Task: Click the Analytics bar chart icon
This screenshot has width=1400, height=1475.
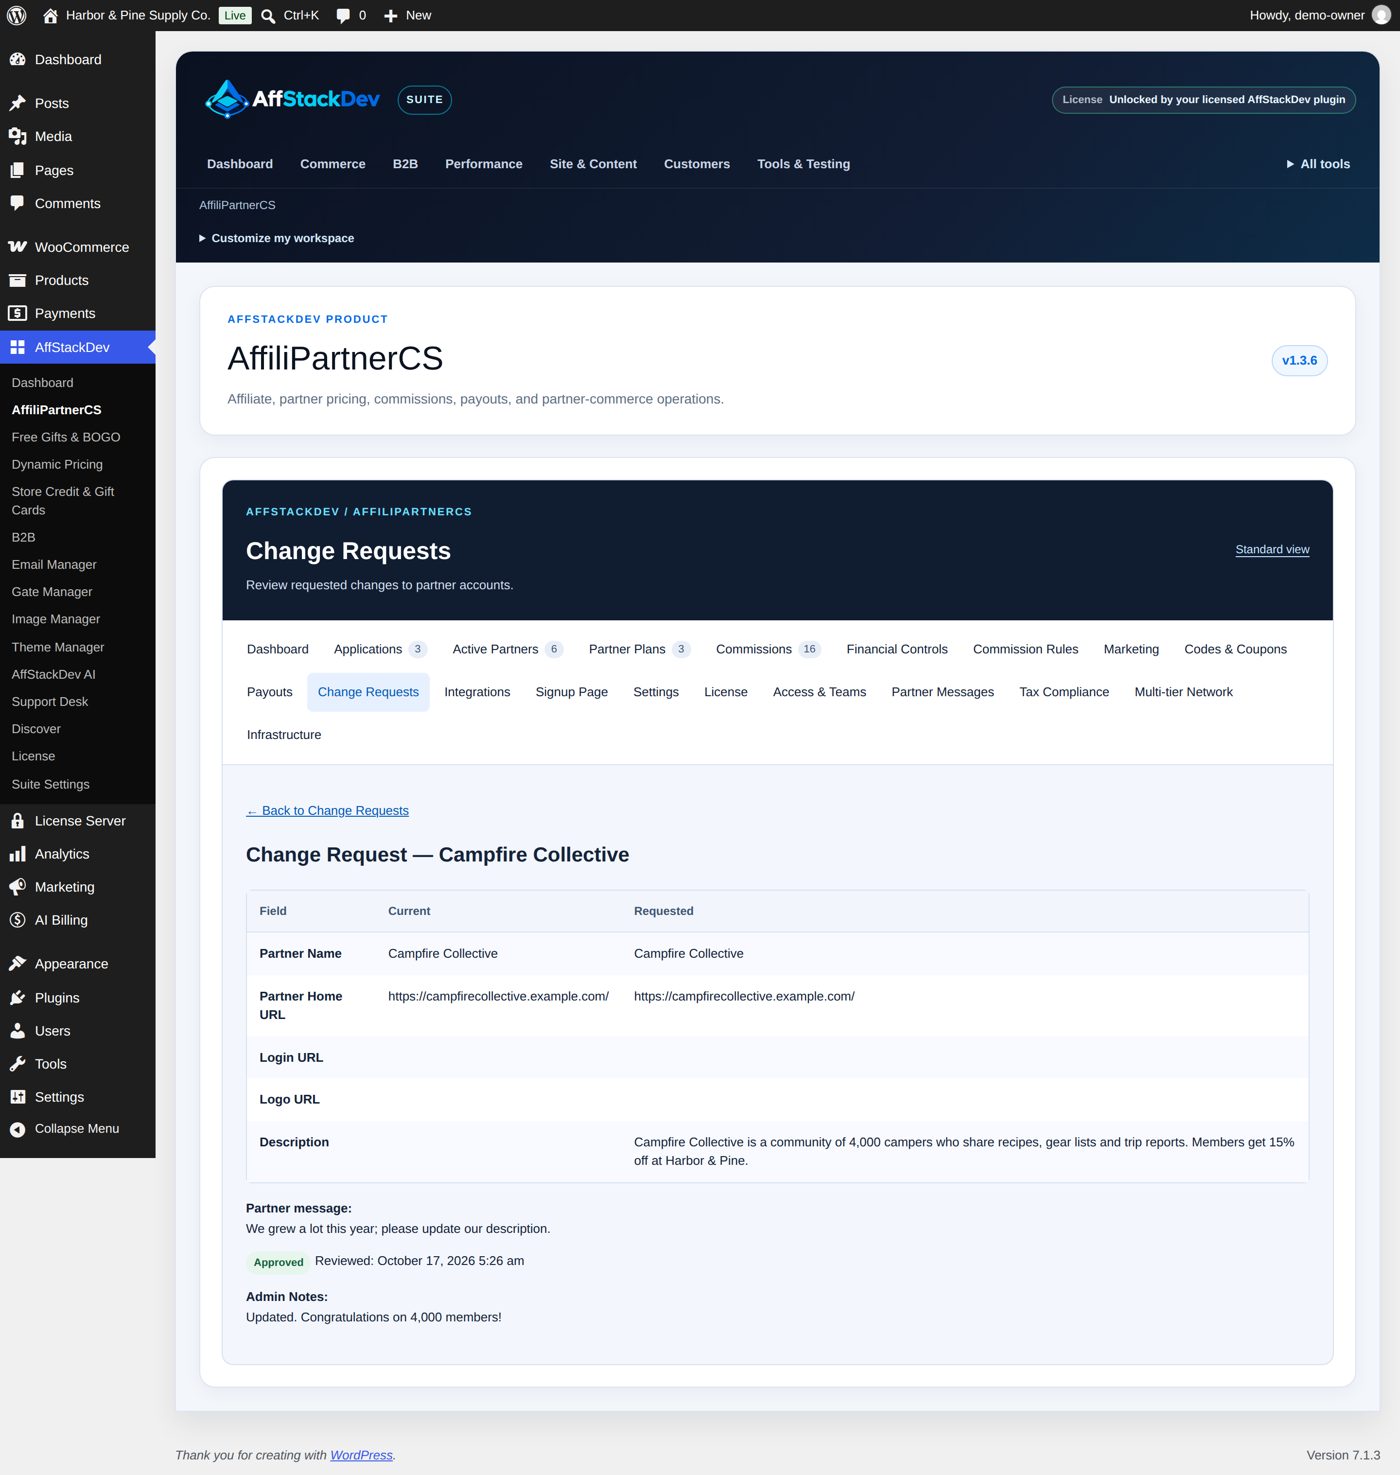Action: (17, 854)
